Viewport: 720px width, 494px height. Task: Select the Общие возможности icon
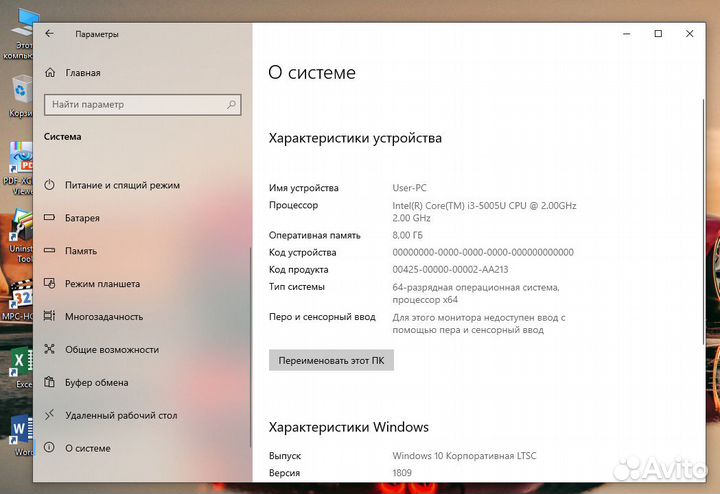click(x=50, y=349)
